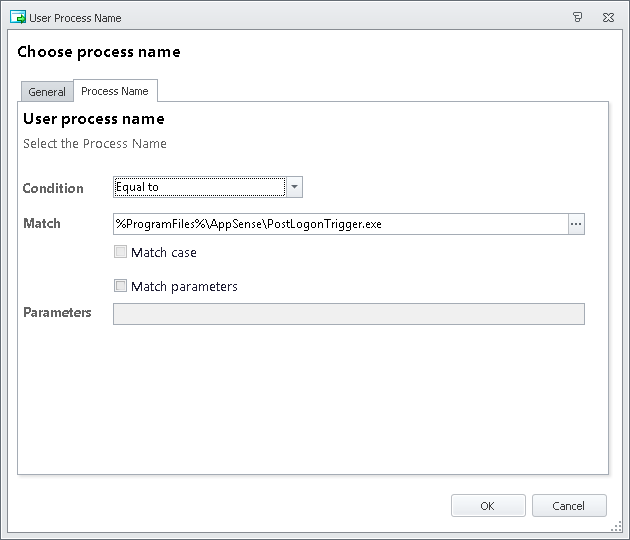Open the Condition dropdown arrow
630x540 pixels.
coord(294,187)
